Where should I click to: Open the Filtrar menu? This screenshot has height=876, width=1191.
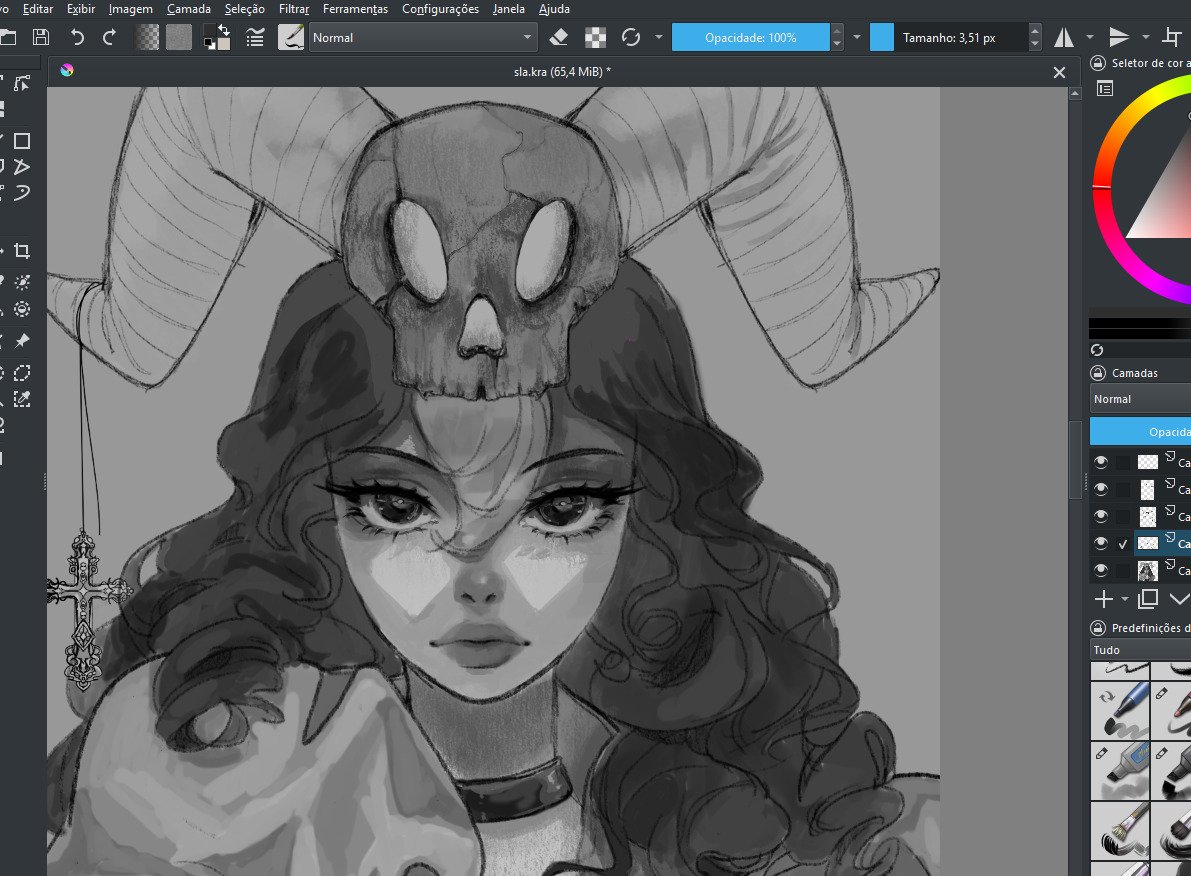(294, 9)
